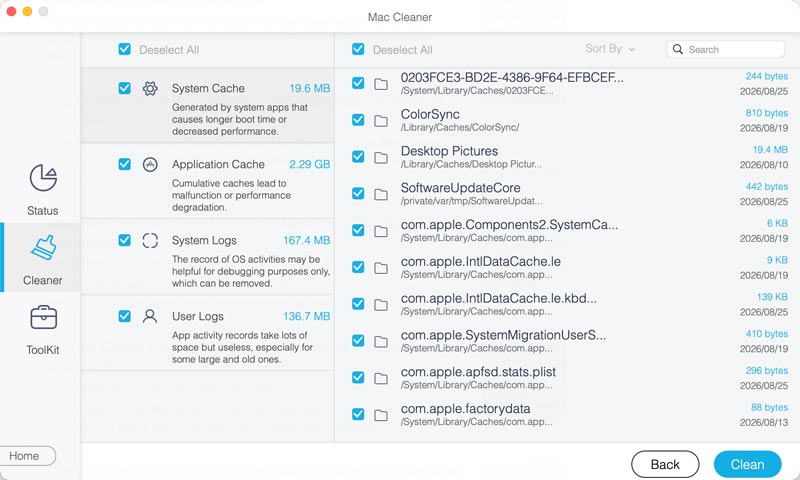Click the 19.4 MB size of Desktop Pictures
The image size is (800, 480).
coord(770,150)
